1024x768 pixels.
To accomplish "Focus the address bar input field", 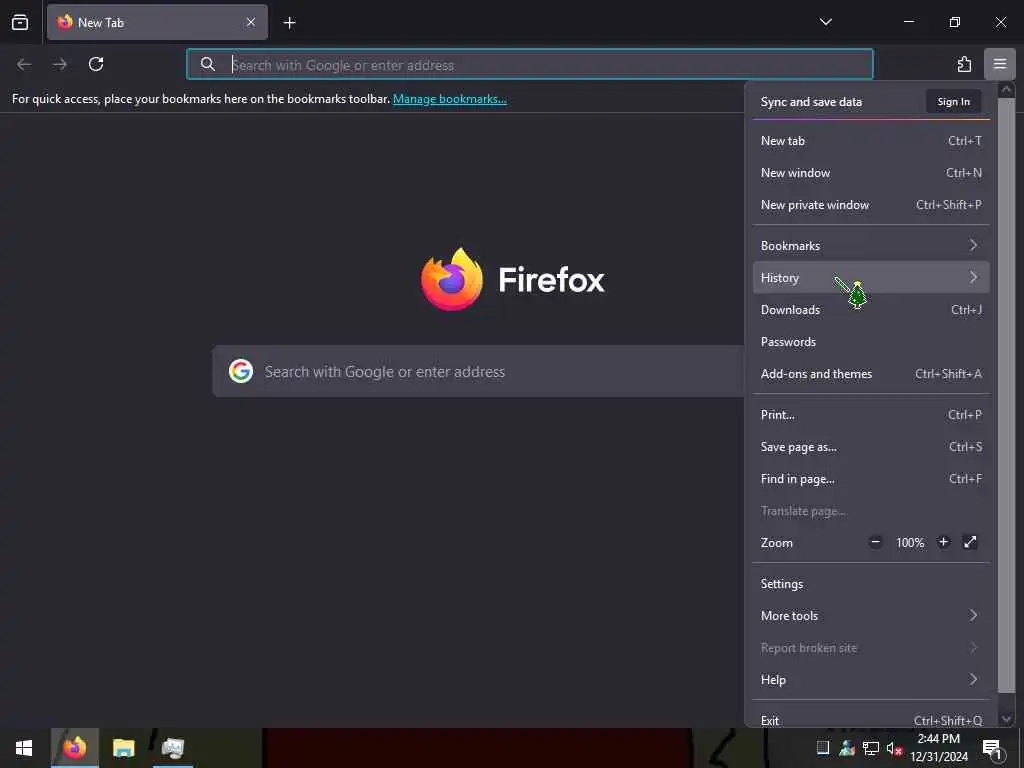I will point(530,64).
